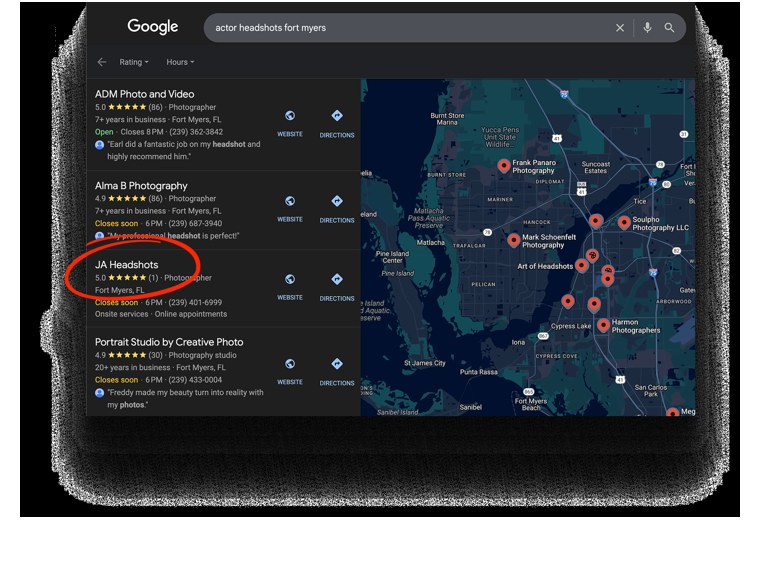Get directions to Alma B Photography

337,209
